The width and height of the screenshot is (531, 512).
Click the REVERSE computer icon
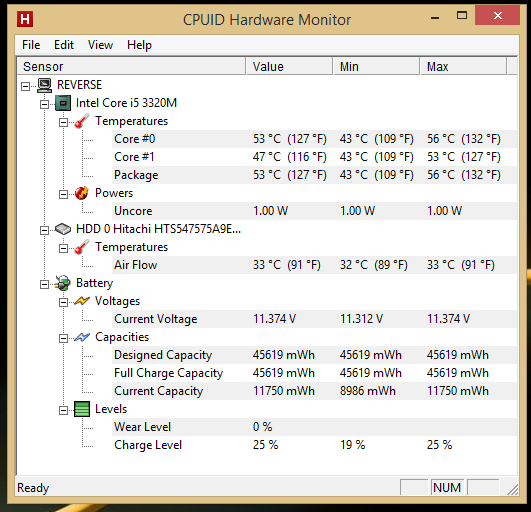[44, 85]
